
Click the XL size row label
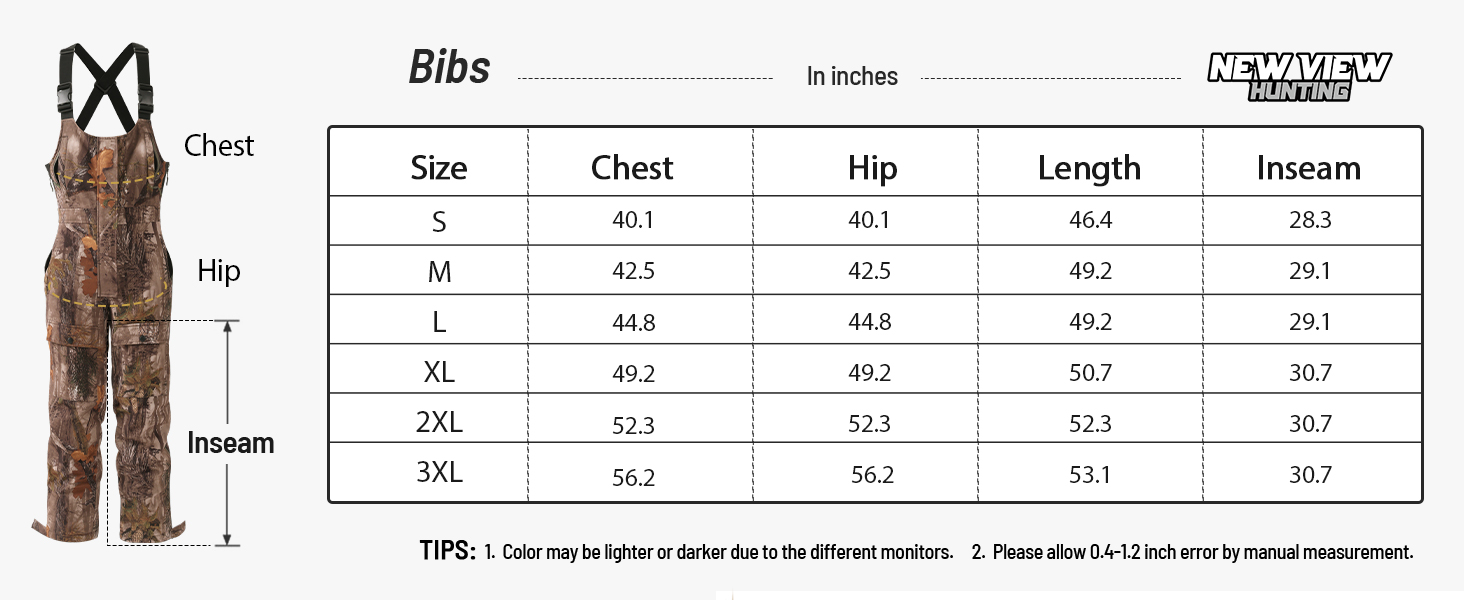click(x=439, y=372)
